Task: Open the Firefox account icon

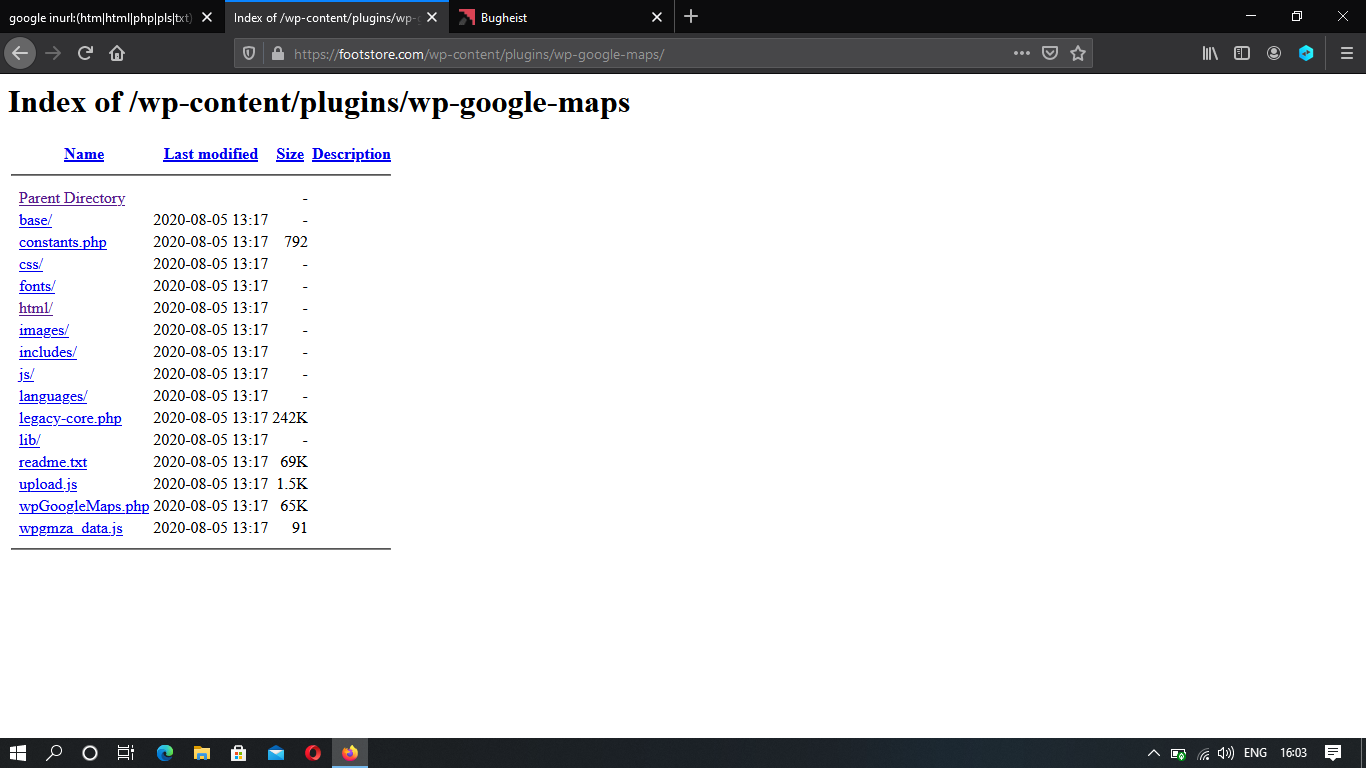Action: [x=1274, y=53]
